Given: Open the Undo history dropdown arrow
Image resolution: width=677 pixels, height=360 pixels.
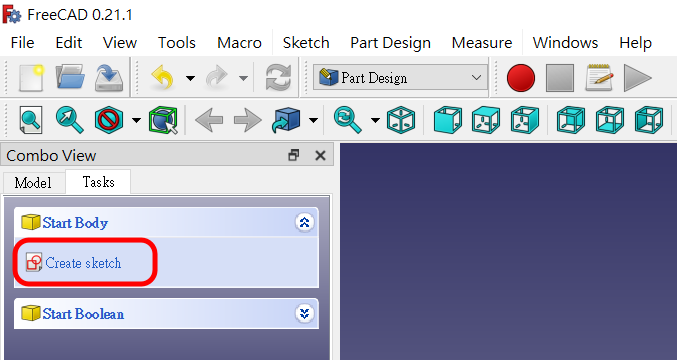Looking at the screenshot, I should [190, 78].
